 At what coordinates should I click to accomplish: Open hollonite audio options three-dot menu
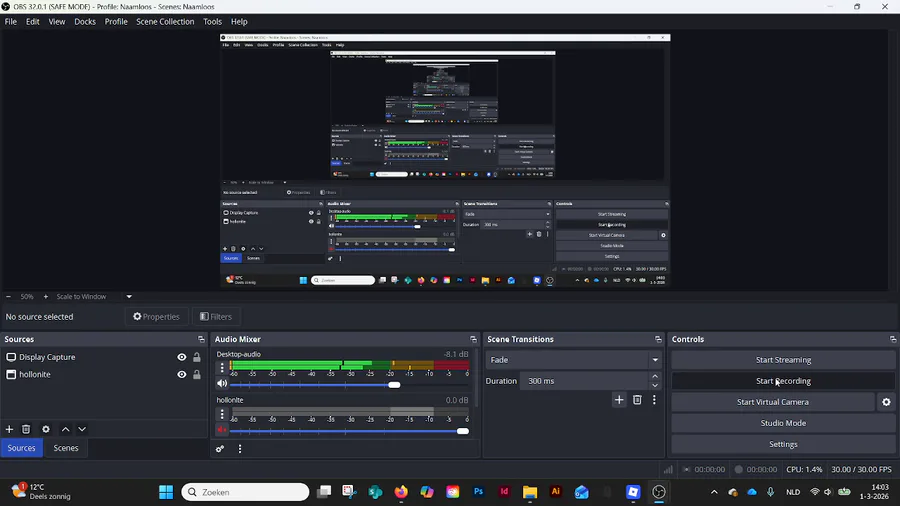click(222, 414)
